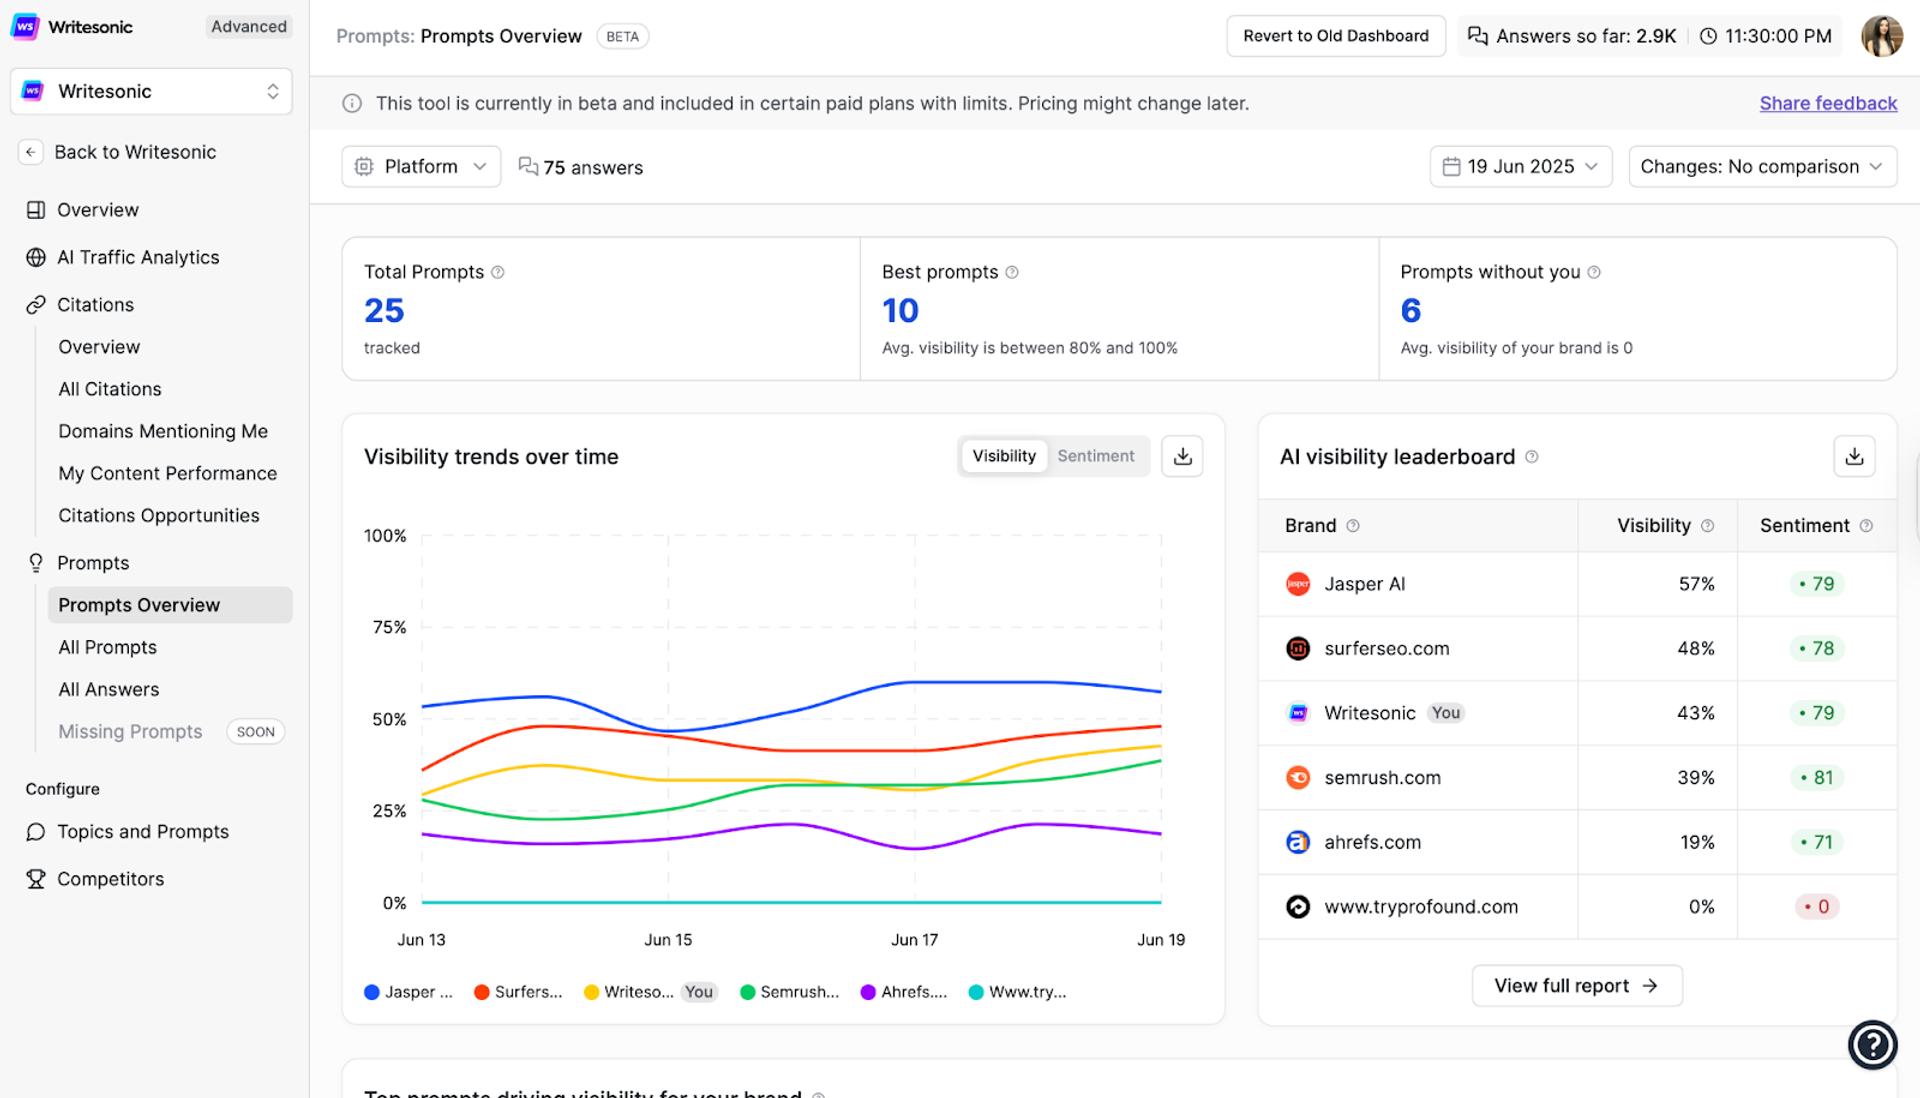1920x1098 pixels.
Task: Click the Share feedback link
Action: [1828, 103]
